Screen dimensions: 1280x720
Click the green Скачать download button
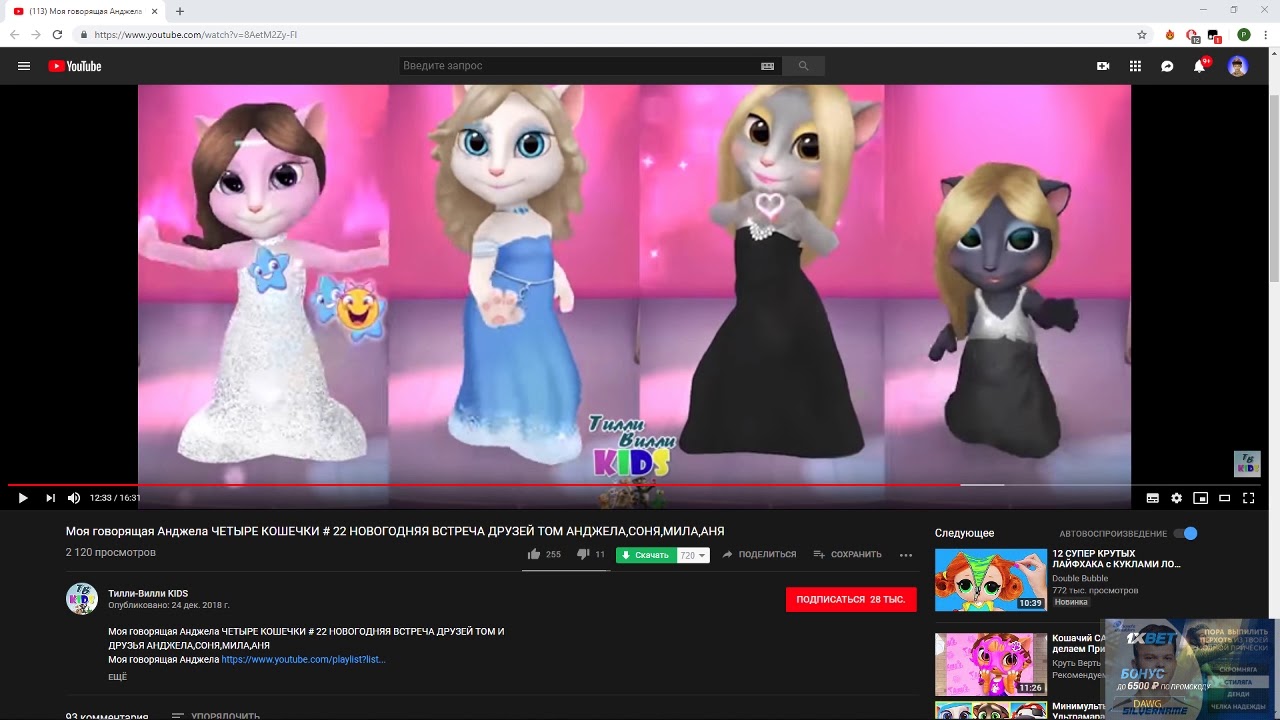pyautogui.click(x=646, y=555)
